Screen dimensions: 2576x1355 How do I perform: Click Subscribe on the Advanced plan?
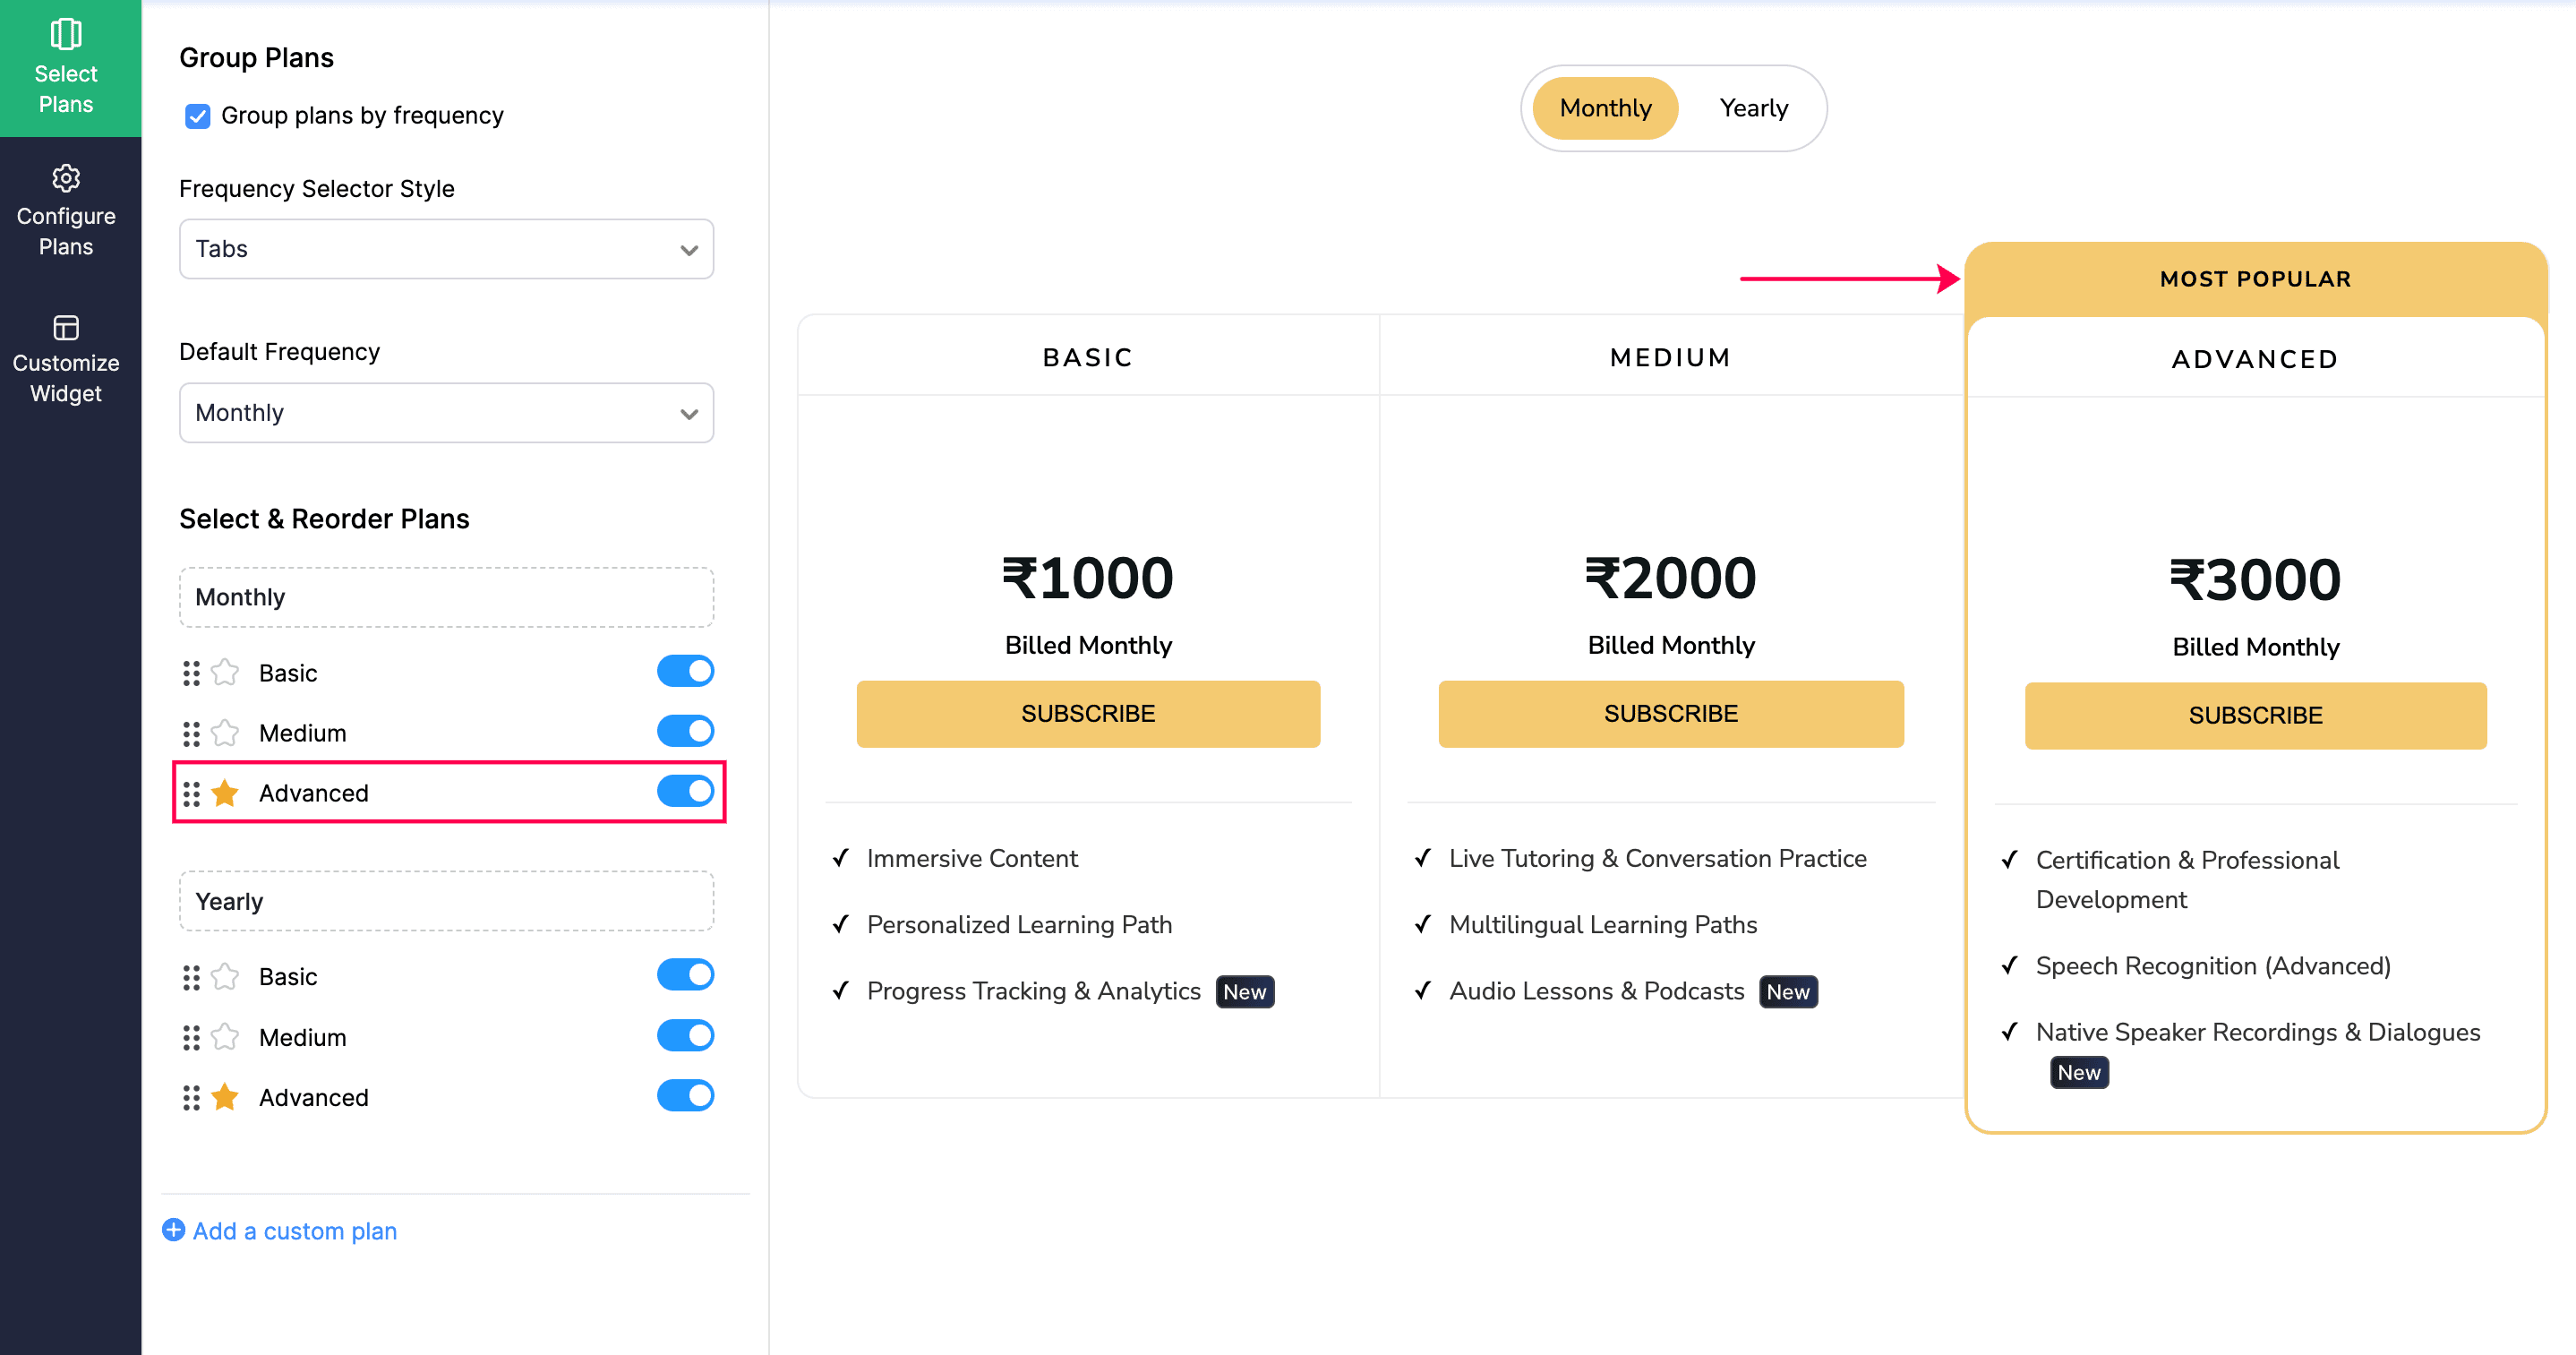point(2255,715)
